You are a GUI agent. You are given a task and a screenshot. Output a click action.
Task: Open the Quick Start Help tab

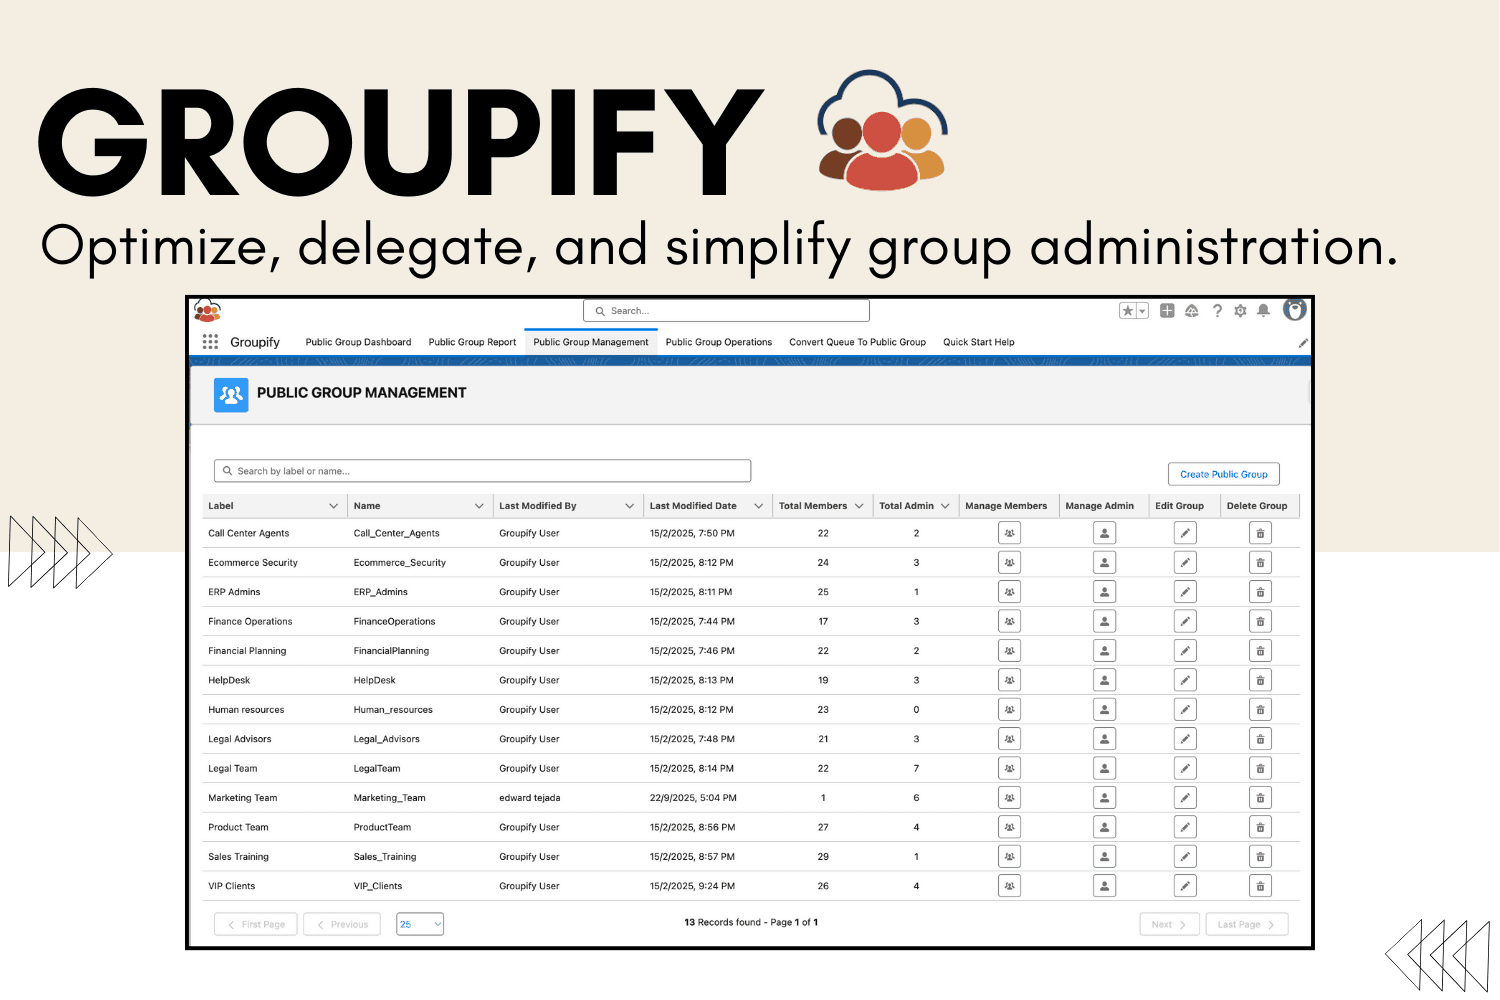[979, 342]
